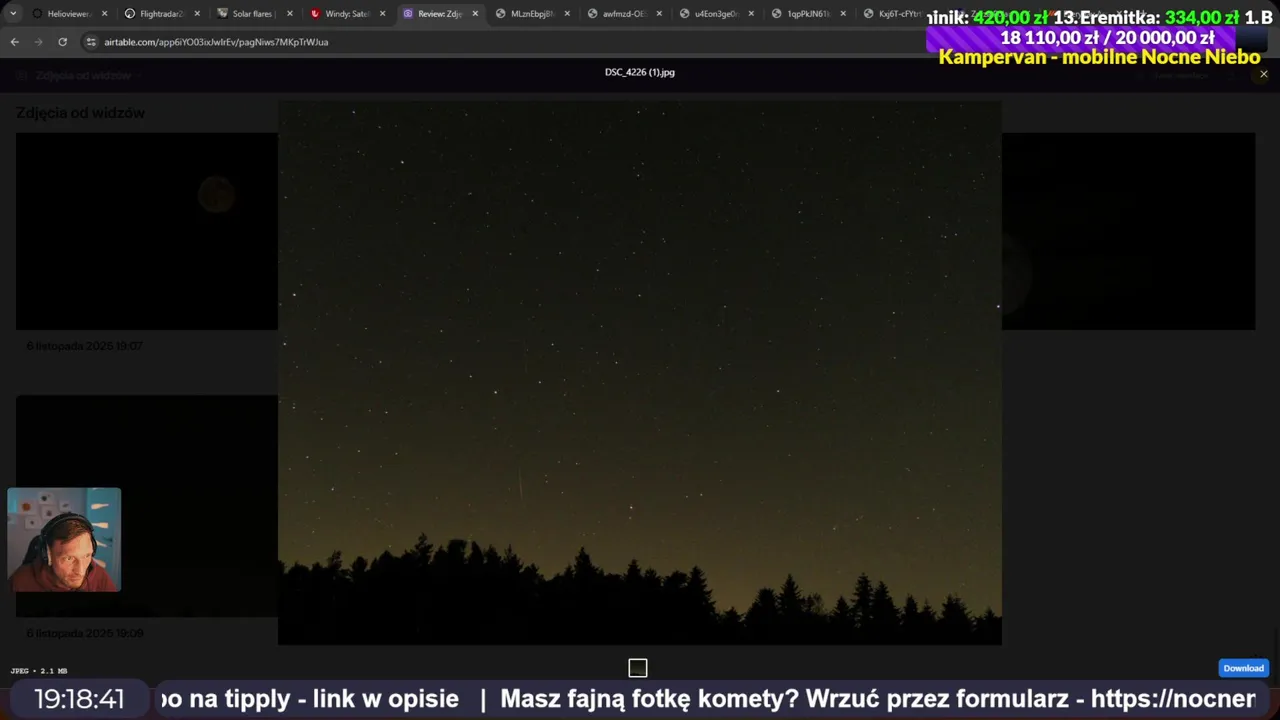This screenshot has height=720, width=1280.
Task: Switch to the awfmzd-OE tab
Action: [x=620, y=14]
